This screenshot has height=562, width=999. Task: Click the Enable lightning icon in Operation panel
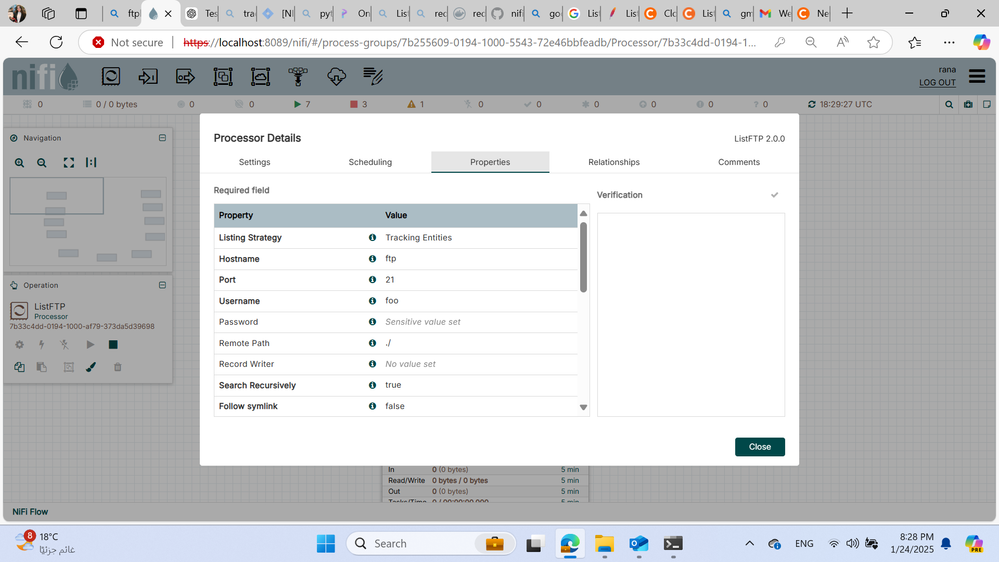pyautogui.click(x=41, y=345)
